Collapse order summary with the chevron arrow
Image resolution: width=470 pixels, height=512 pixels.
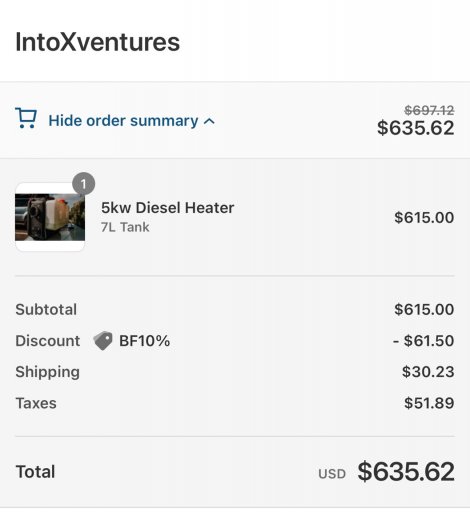click(x=209, y=121)
